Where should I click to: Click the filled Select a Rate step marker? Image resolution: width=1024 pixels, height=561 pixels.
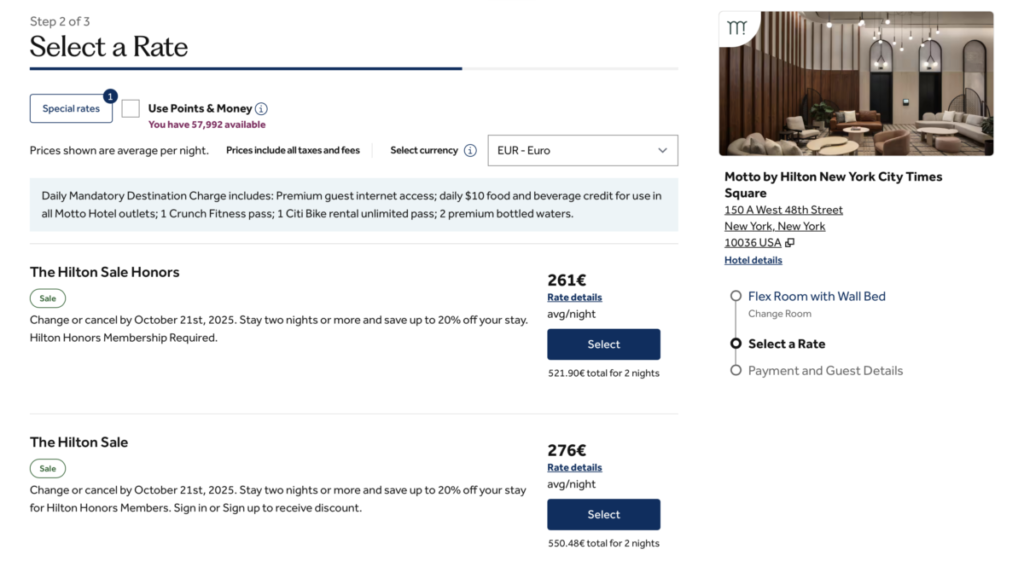click(x=736, y=344)
